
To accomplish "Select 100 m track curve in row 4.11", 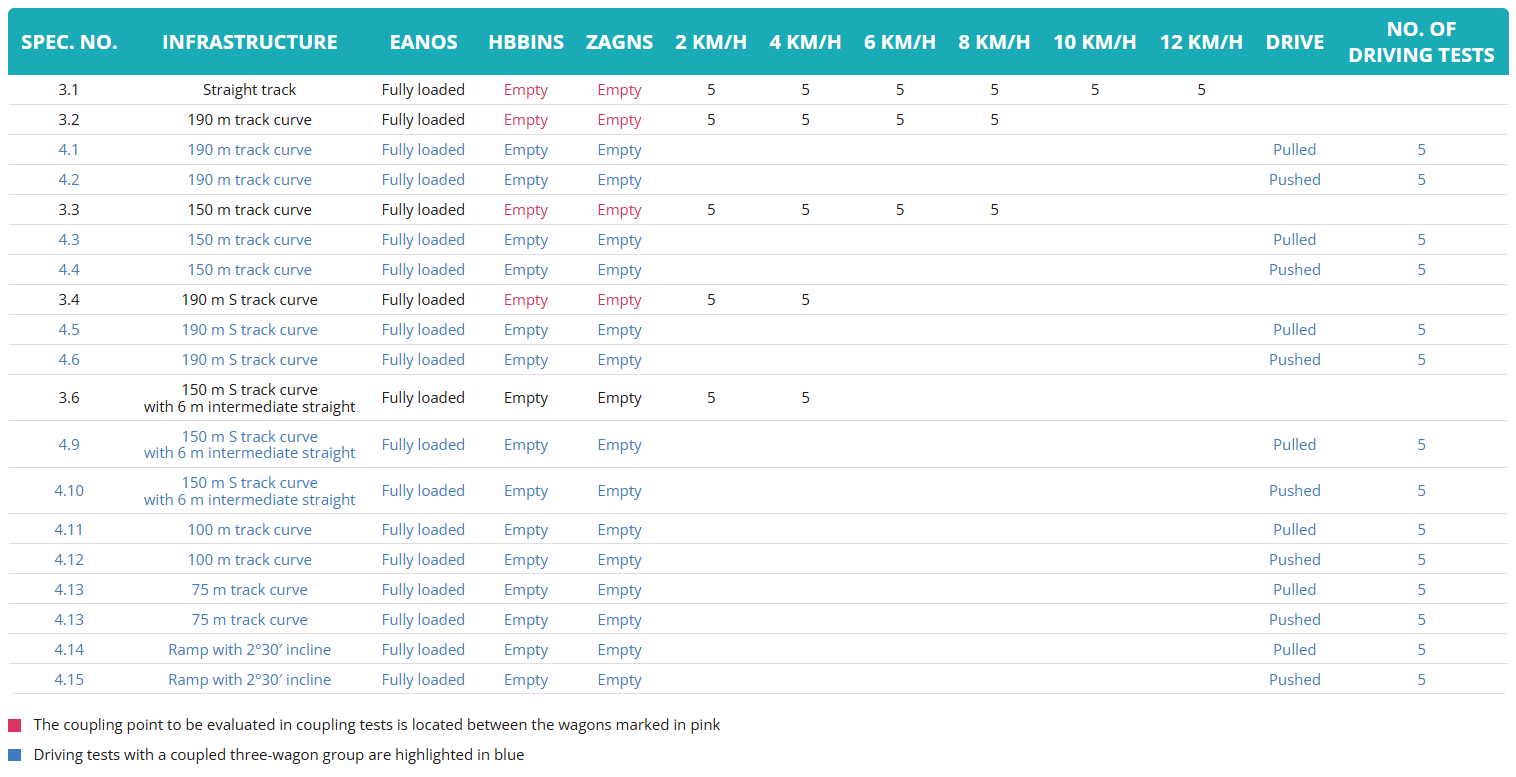I will [250, 530].
